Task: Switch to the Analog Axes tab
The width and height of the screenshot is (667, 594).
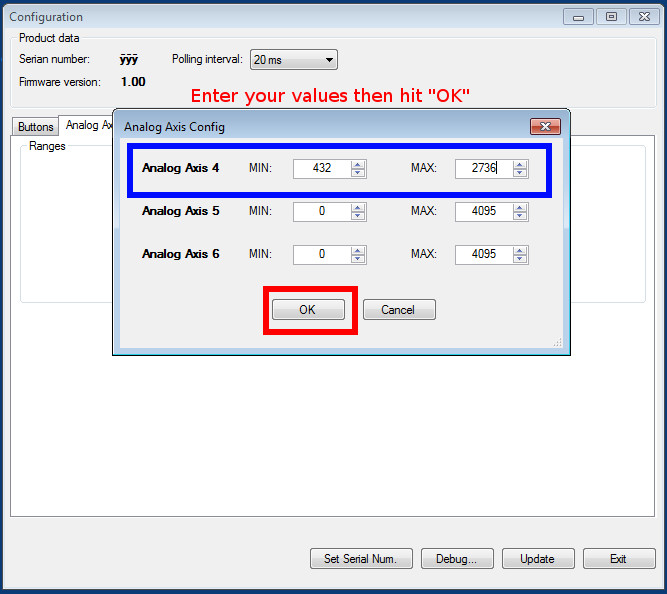Action: click(88, 125)
